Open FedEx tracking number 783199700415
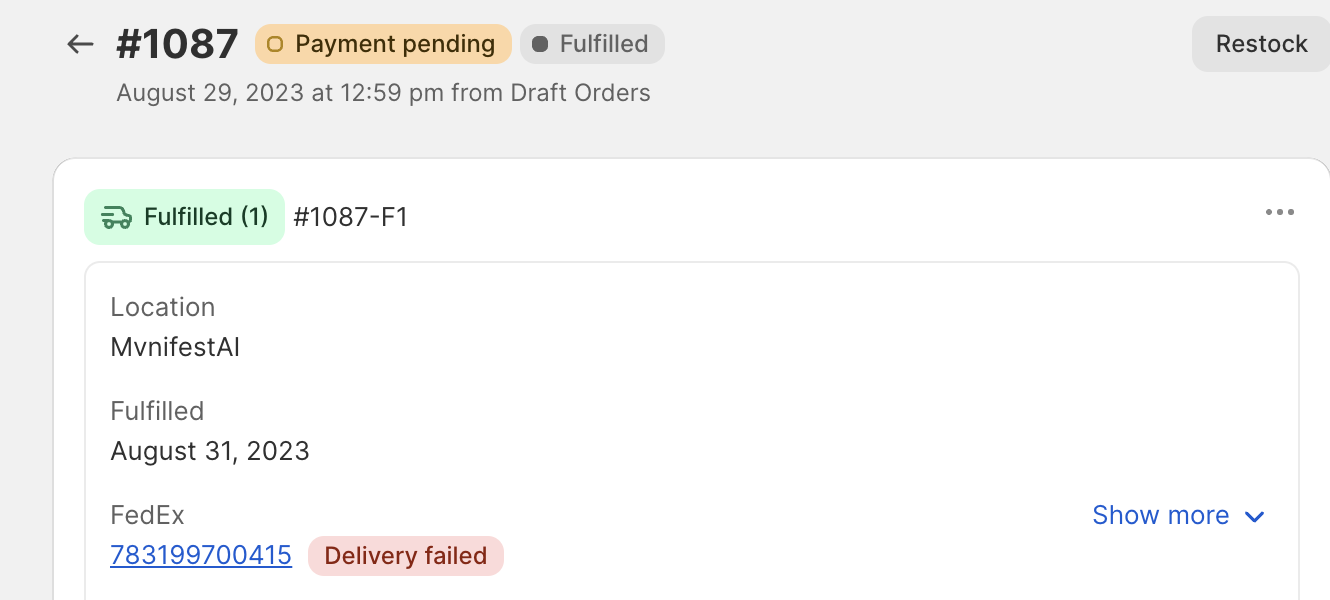The height and width of the screenshot is (600, 1330). (x=201, y=555)
